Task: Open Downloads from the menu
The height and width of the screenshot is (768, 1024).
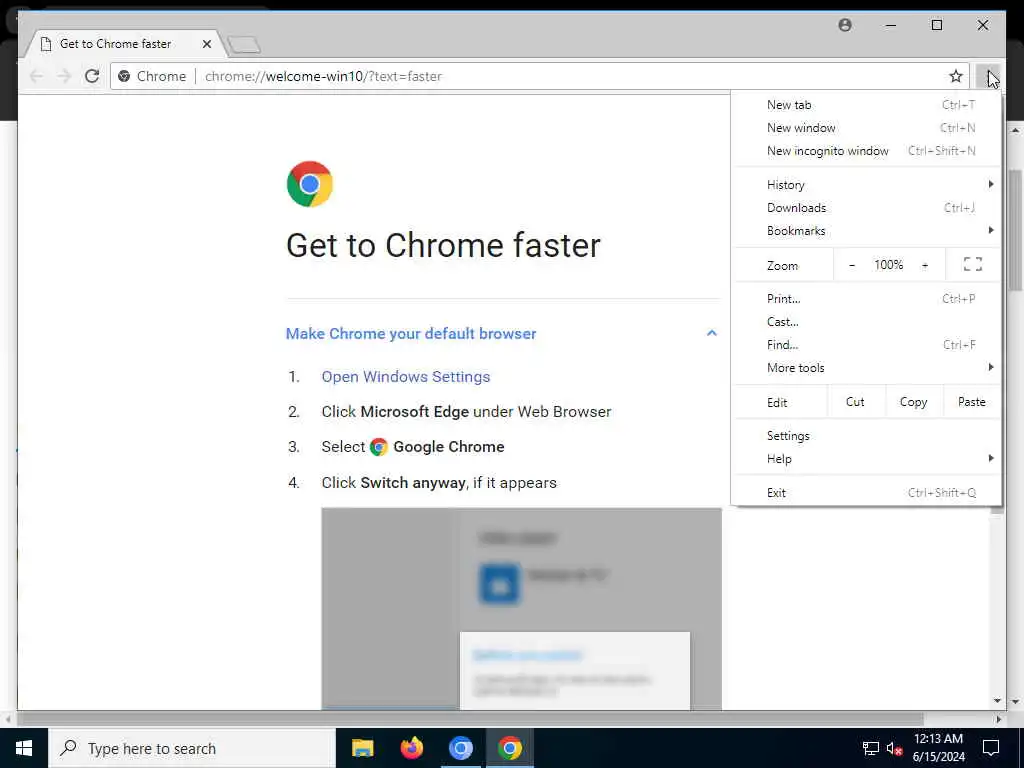Action: 866,208
